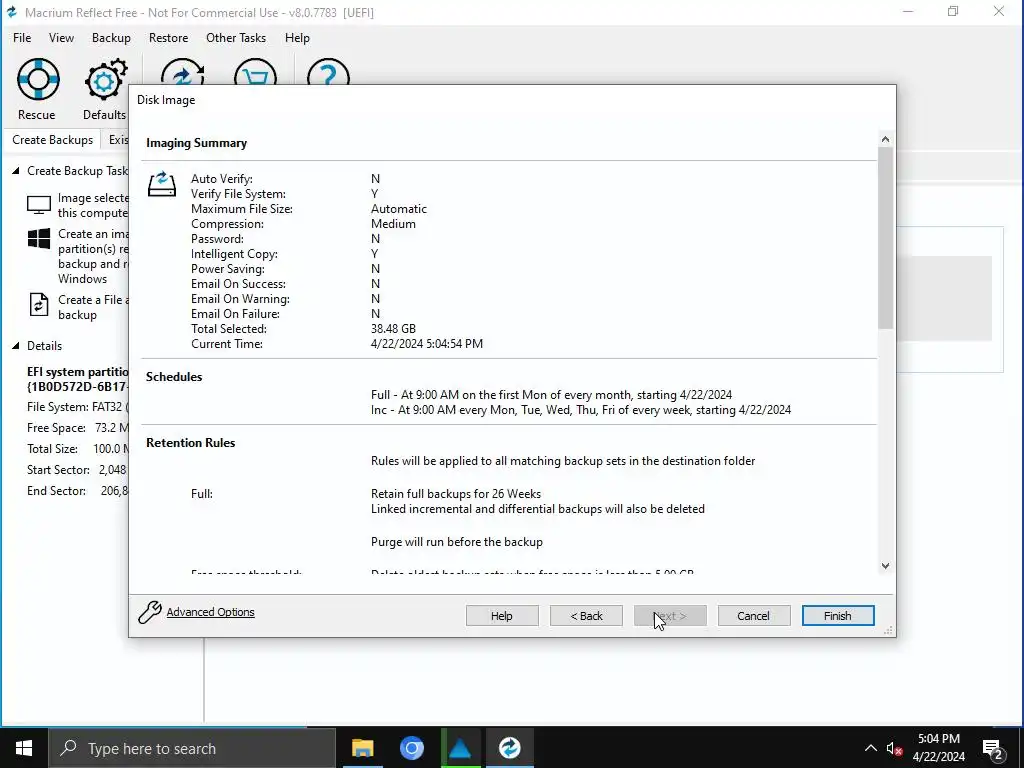
Task: Click the Current Time value
Action: pos(426,344)
